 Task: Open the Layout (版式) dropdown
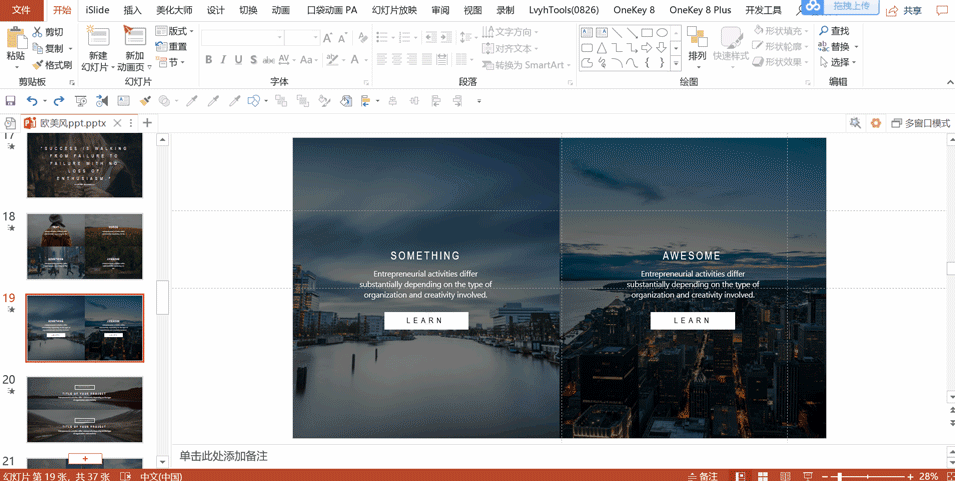pos(174,30)
